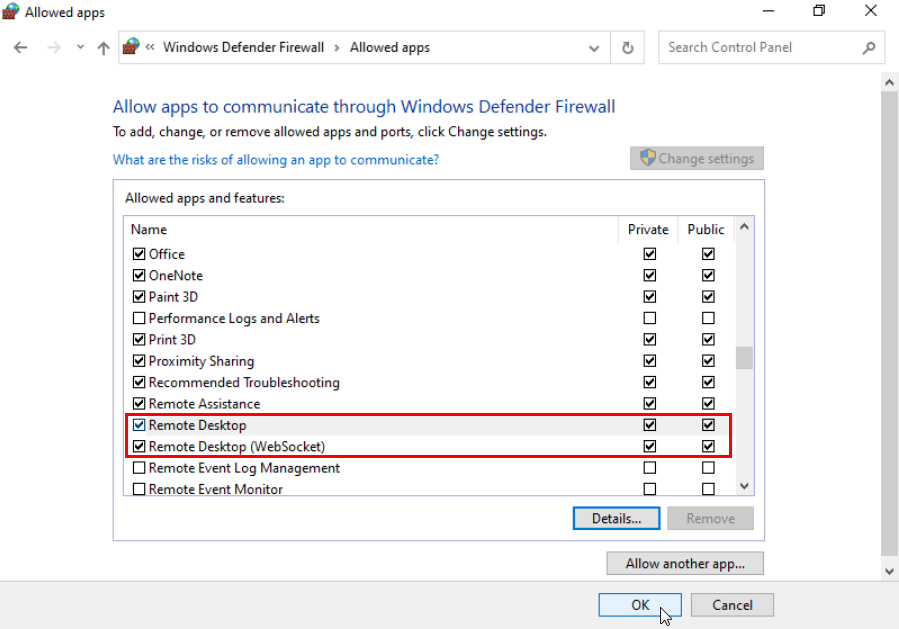Toggle Private checkbox for Remote Desktop (WebSocket)

tap(650, 446)
